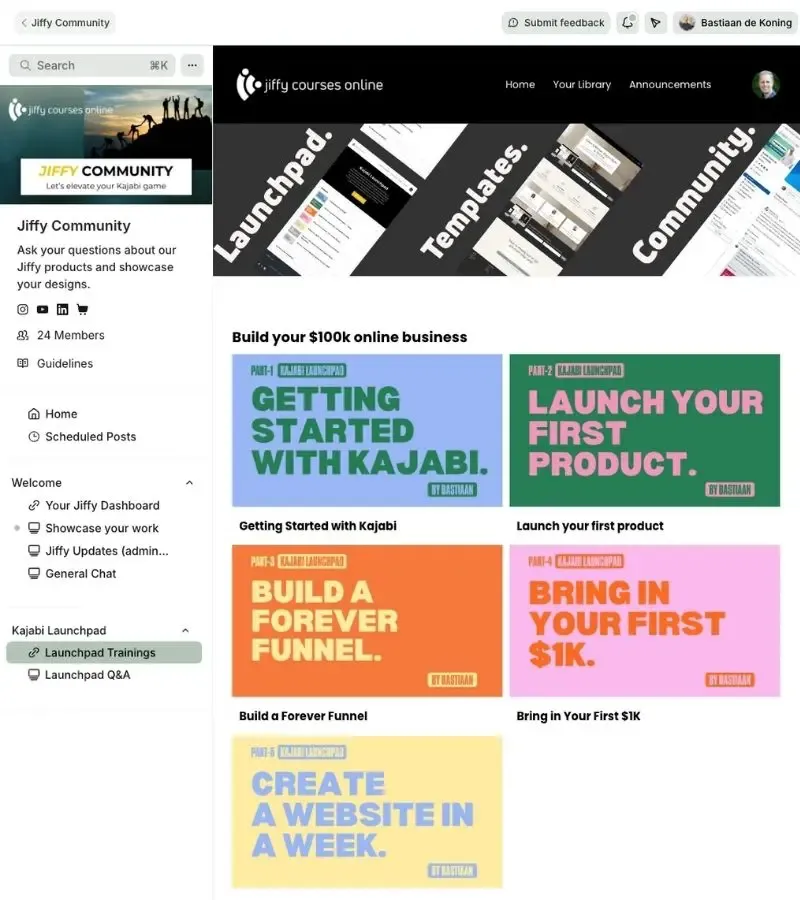Open the LinkedIn social icon
800x900 pixels.
tap(63, 309)
